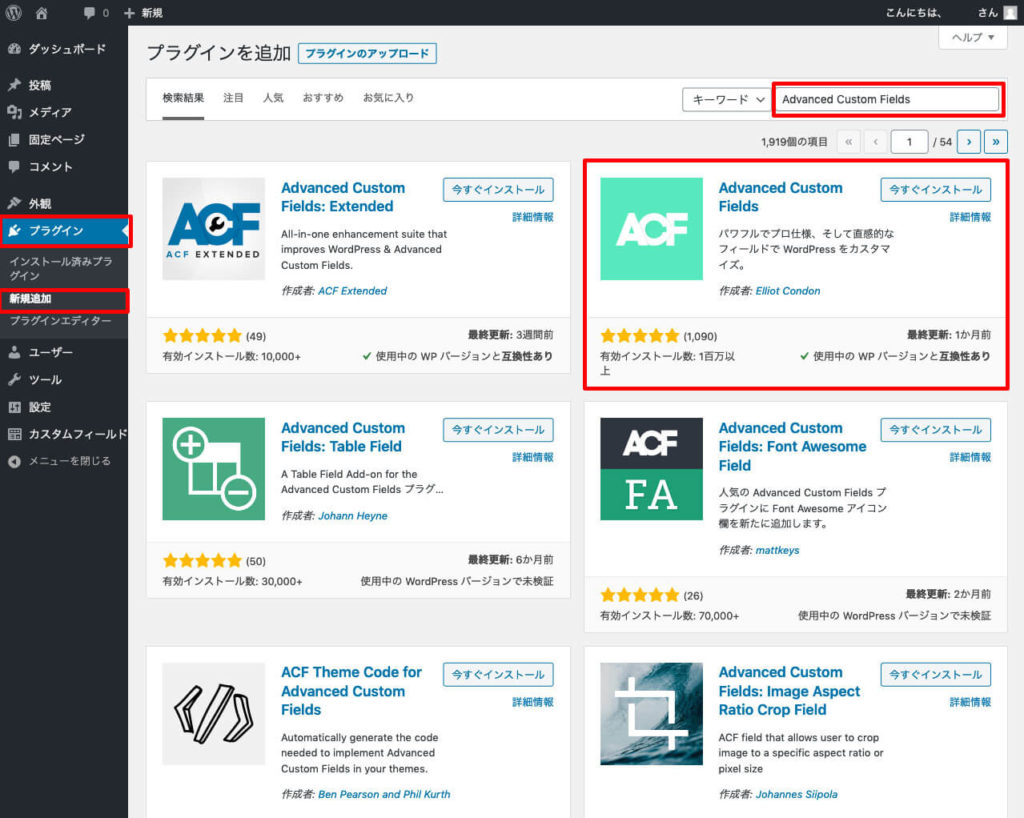This screenshot has width=1024, height=818.
Task: Open 外観 in the sidebar
Action: pos(64,204)
